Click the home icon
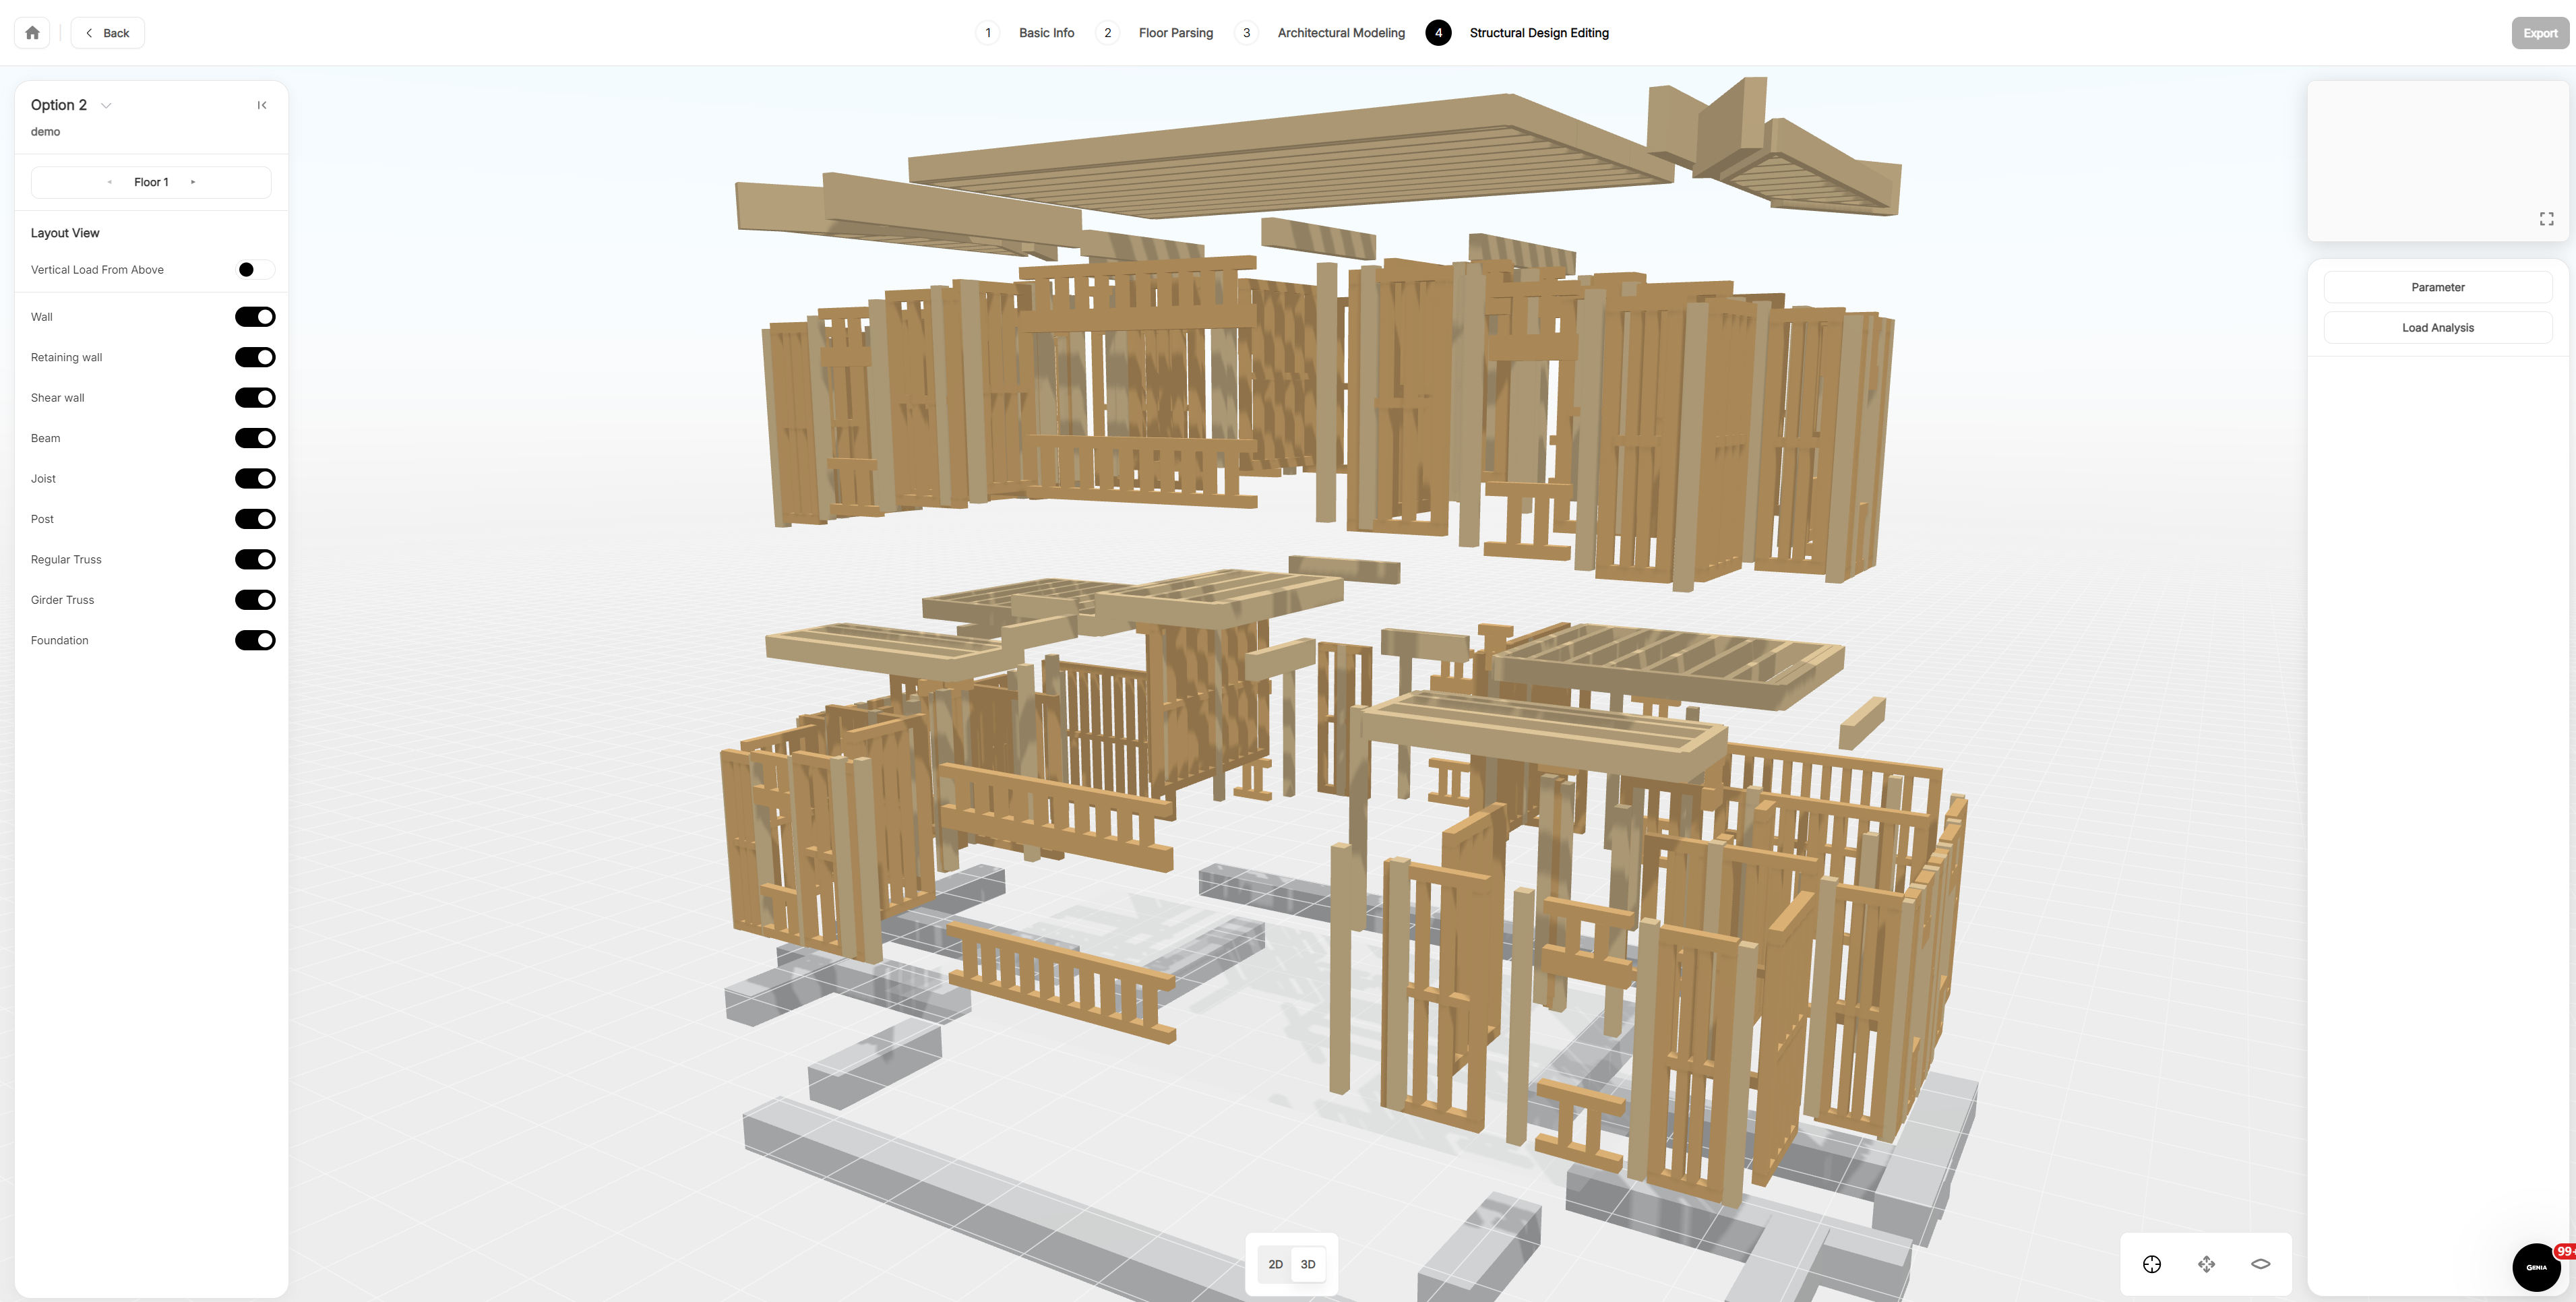This screenshot has width=2576, height=1302. [x=32, y=33]
